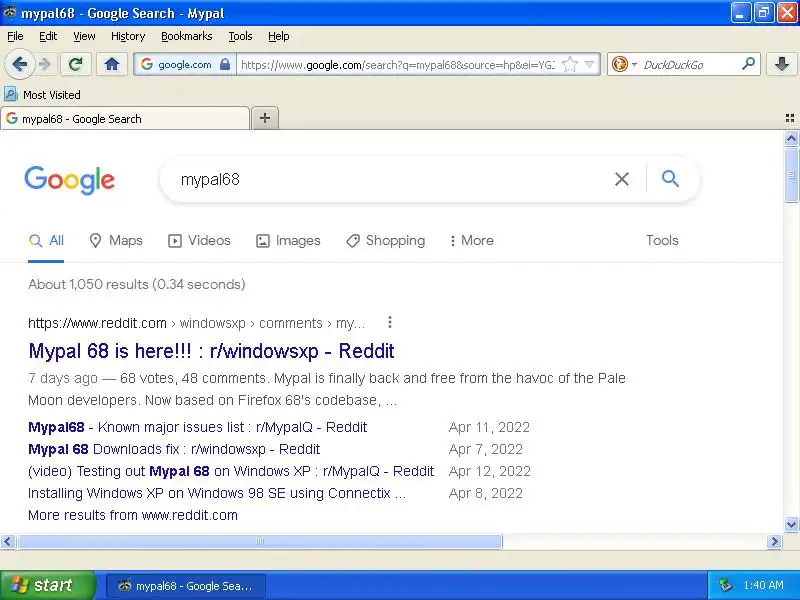Open the Most Visited bookmarks folder
The width and height of the screenshot is (800, 600).
42,95
